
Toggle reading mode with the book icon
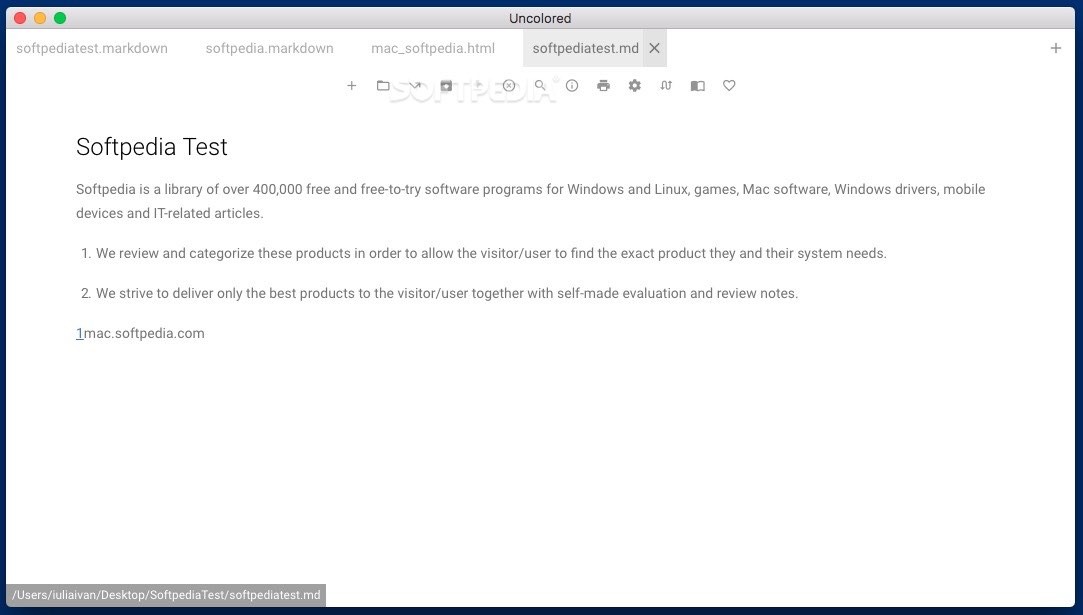pos(698,86)
